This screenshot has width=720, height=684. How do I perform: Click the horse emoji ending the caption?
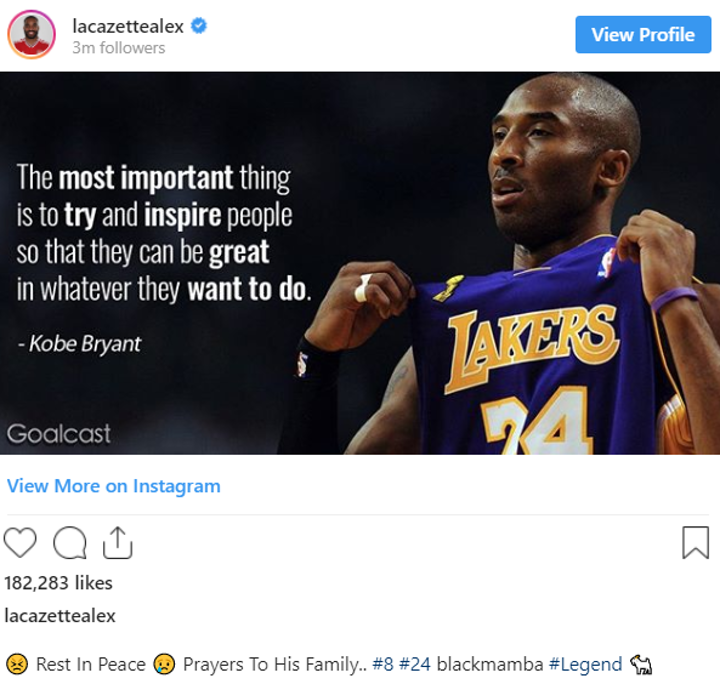(640, 664)
